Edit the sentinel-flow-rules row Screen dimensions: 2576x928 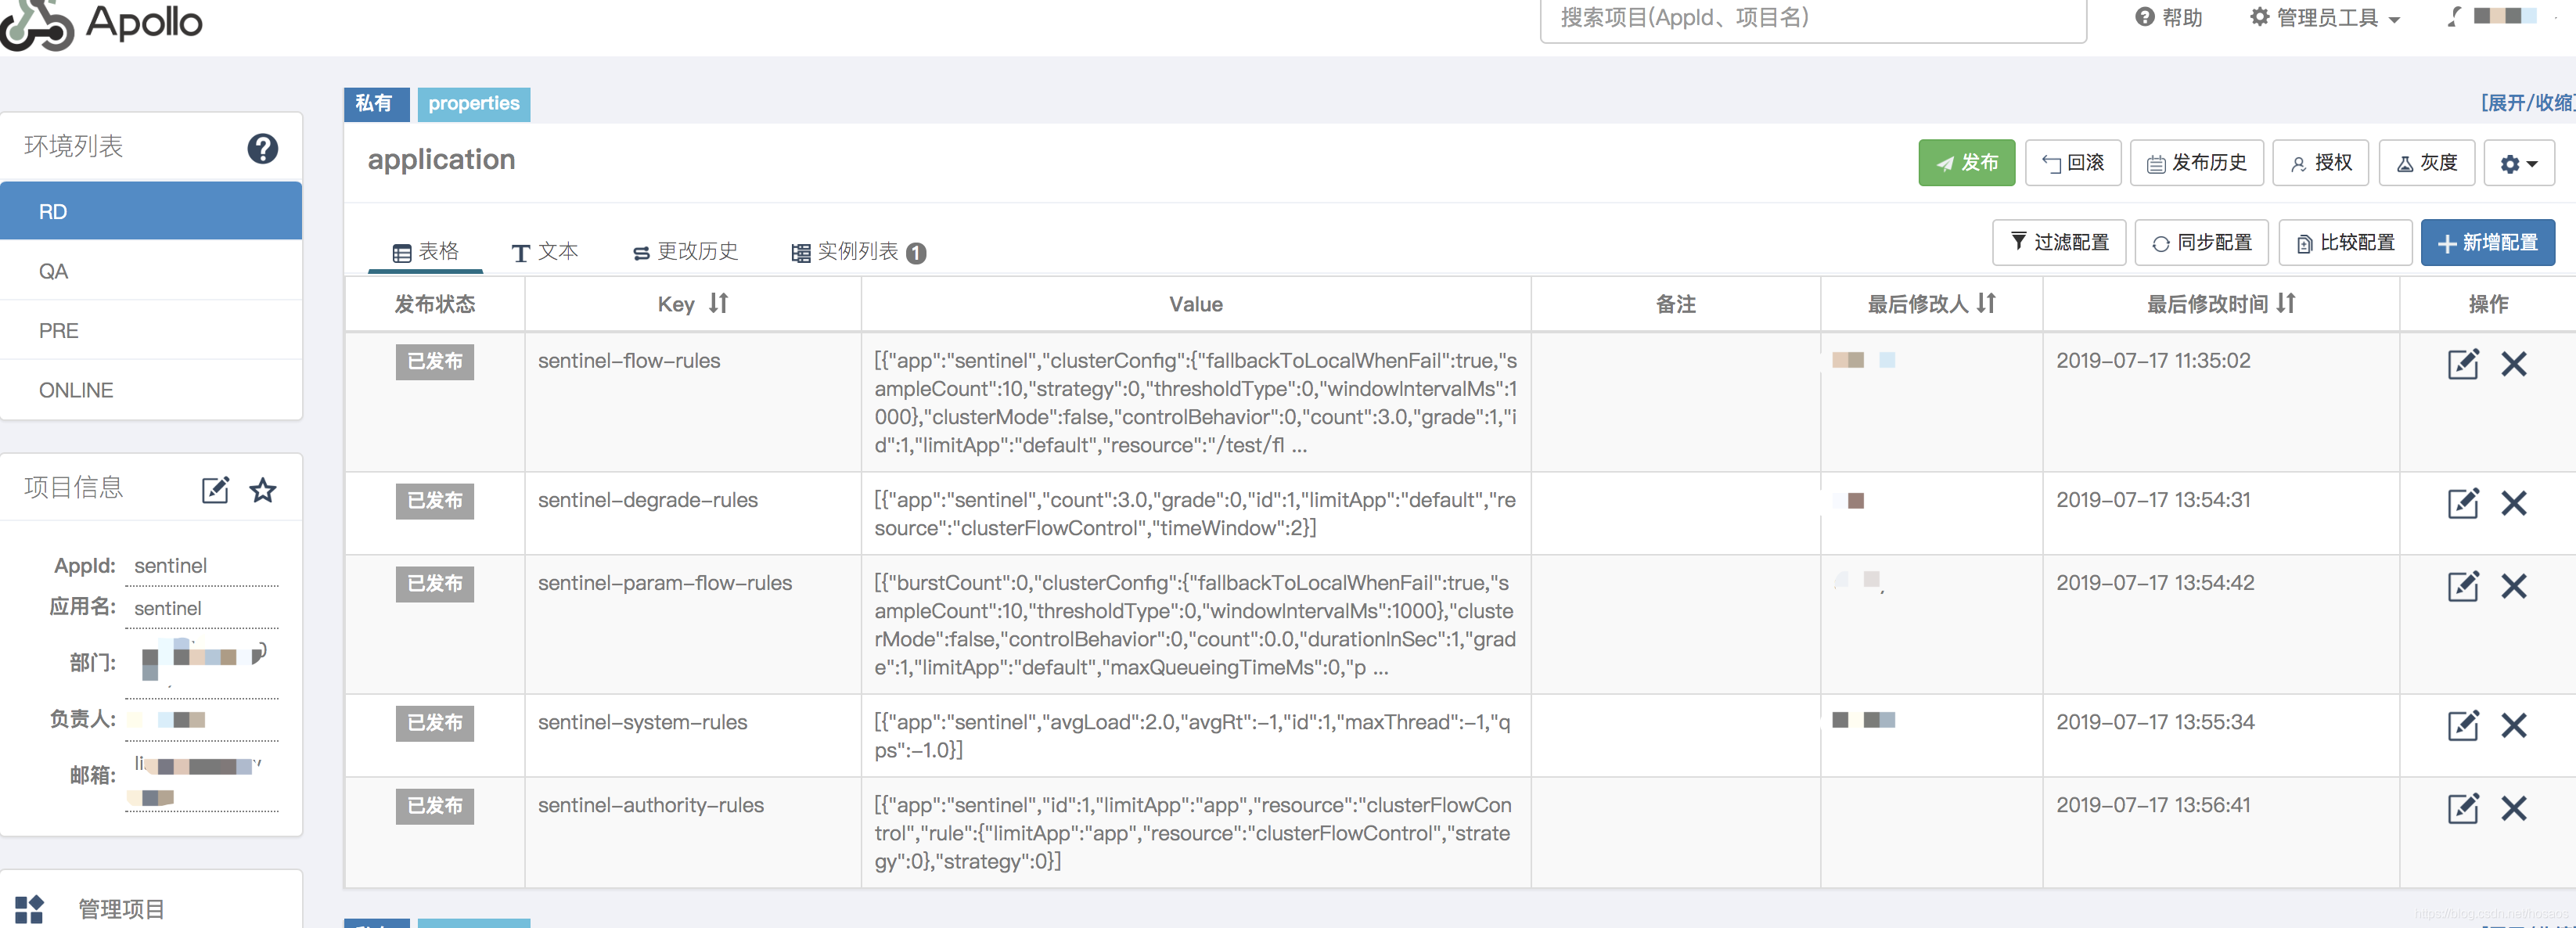(x=2462, y=364)
